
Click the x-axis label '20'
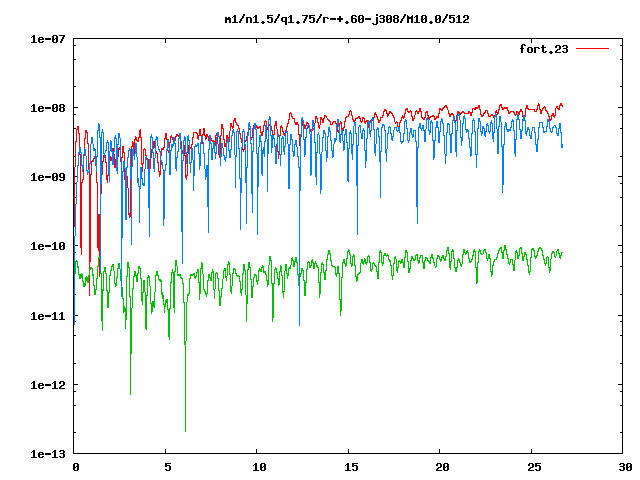pyautogui.click(x=442, y=467)
